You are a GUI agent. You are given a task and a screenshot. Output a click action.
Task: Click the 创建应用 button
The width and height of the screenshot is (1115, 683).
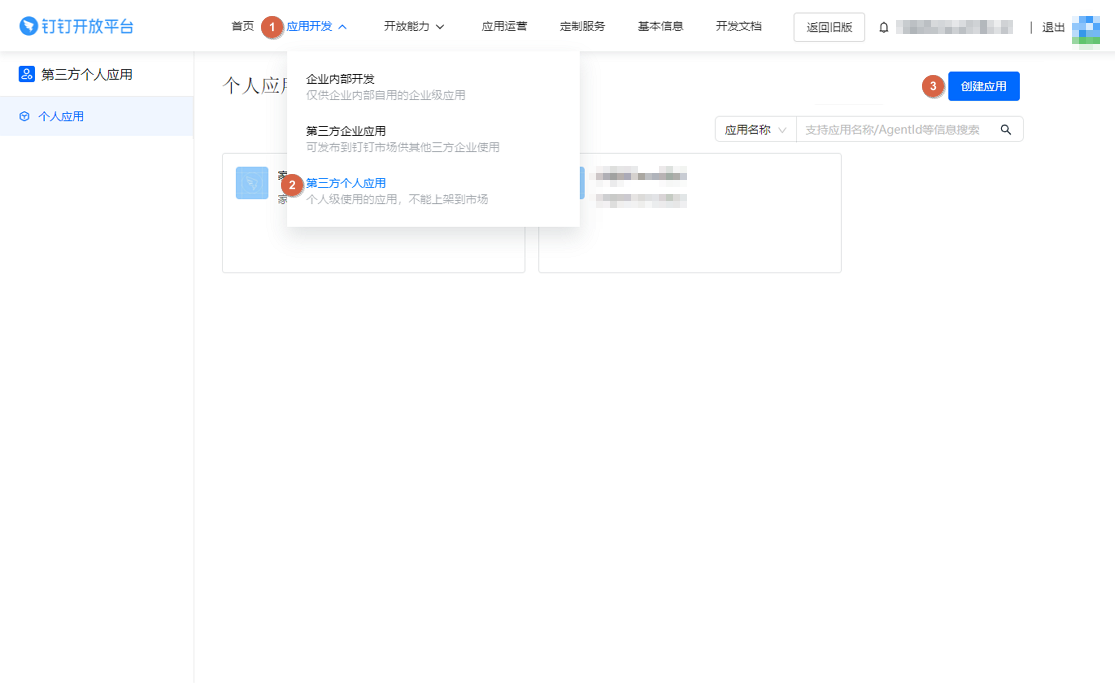[983, 87]
